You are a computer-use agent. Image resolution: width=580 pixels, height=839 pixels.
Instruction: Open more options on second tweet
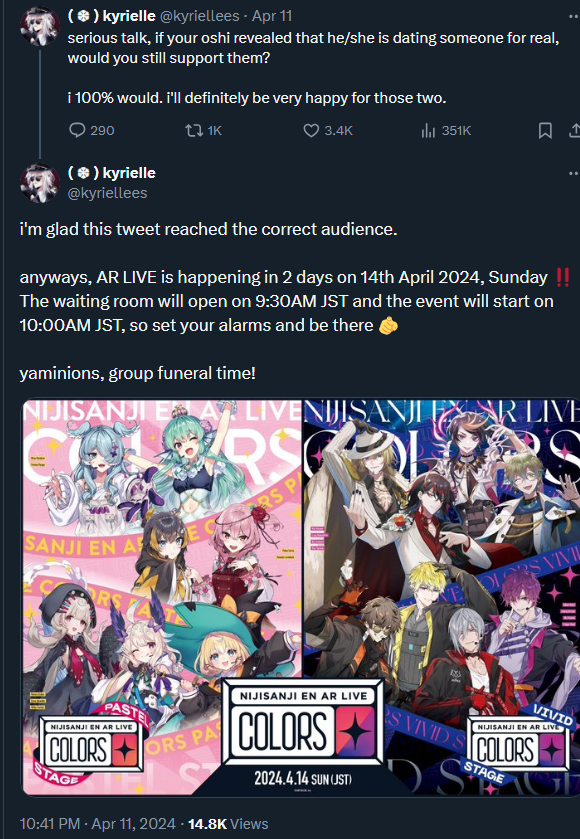[x=574, y=173]
